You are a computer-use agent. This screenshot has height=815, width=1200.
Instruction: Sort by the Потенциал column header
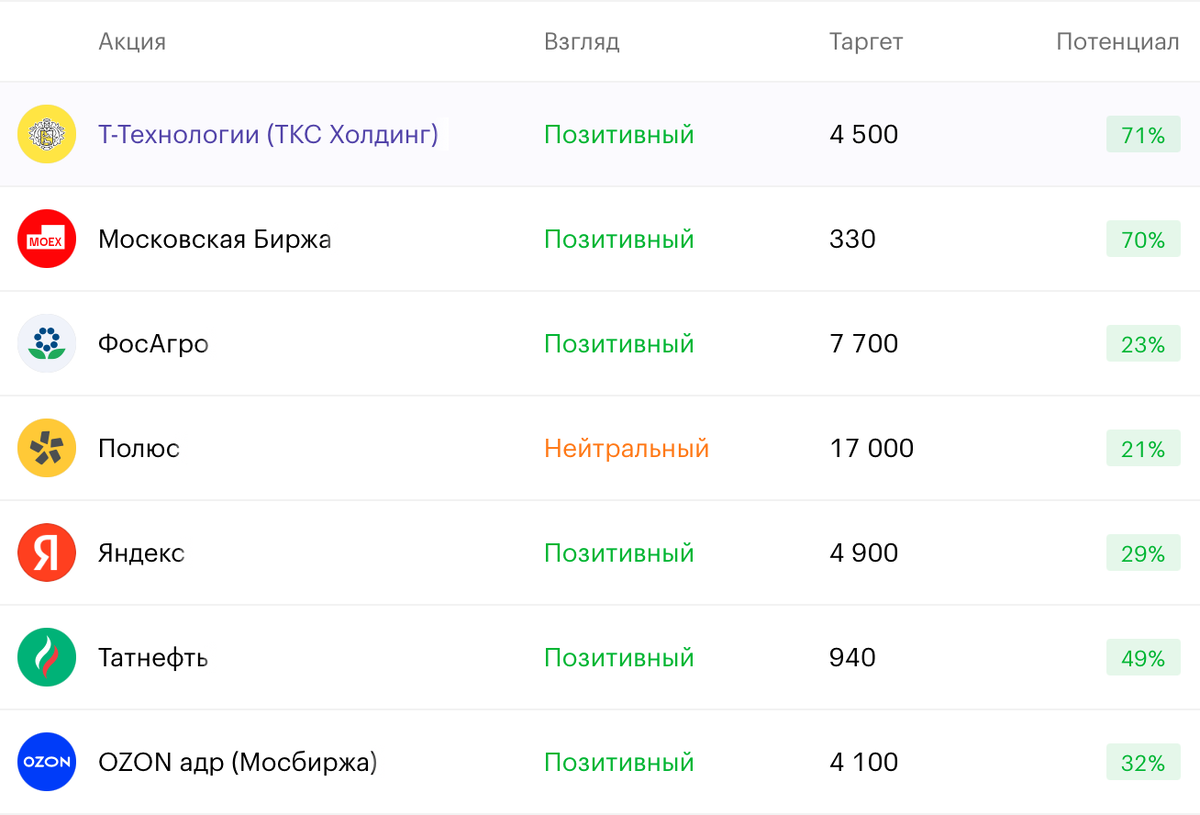click(x=1117, y=42)
